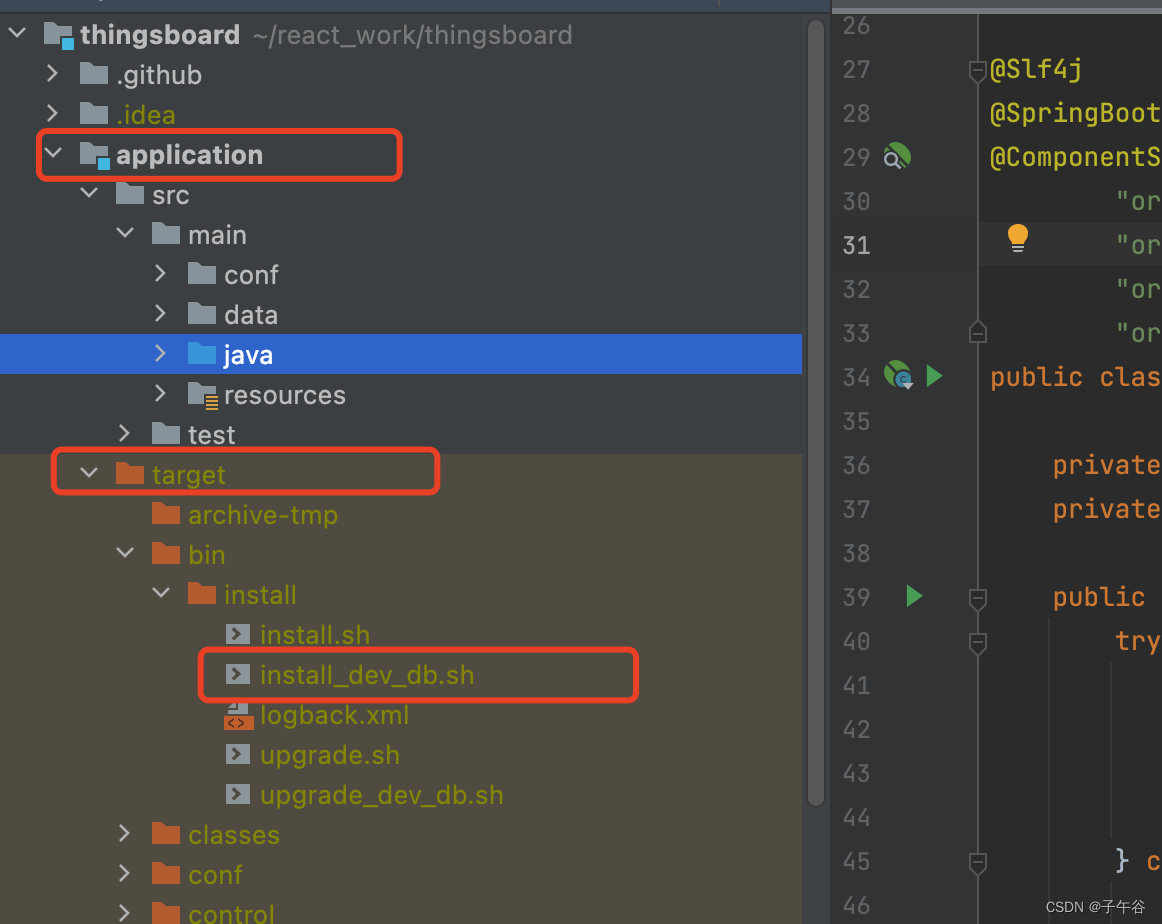This screenshot has height=924, width=1162.
Task: Collapse the main folder chevron
Action: coord(125,233)
